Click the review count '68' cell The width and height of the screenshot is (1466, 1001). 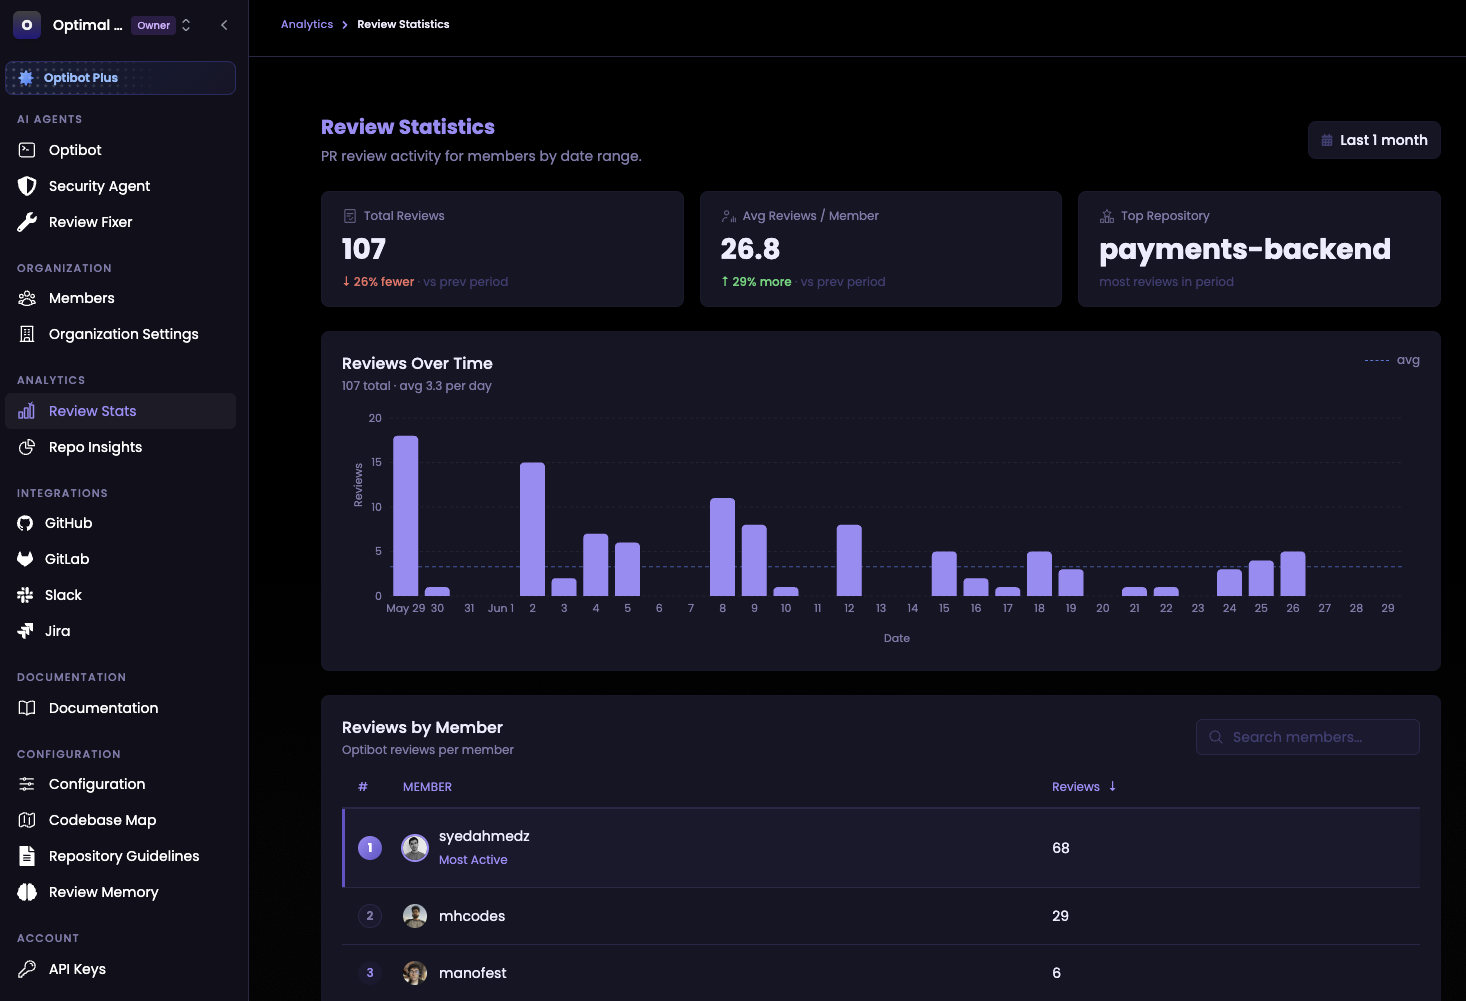1061,848
